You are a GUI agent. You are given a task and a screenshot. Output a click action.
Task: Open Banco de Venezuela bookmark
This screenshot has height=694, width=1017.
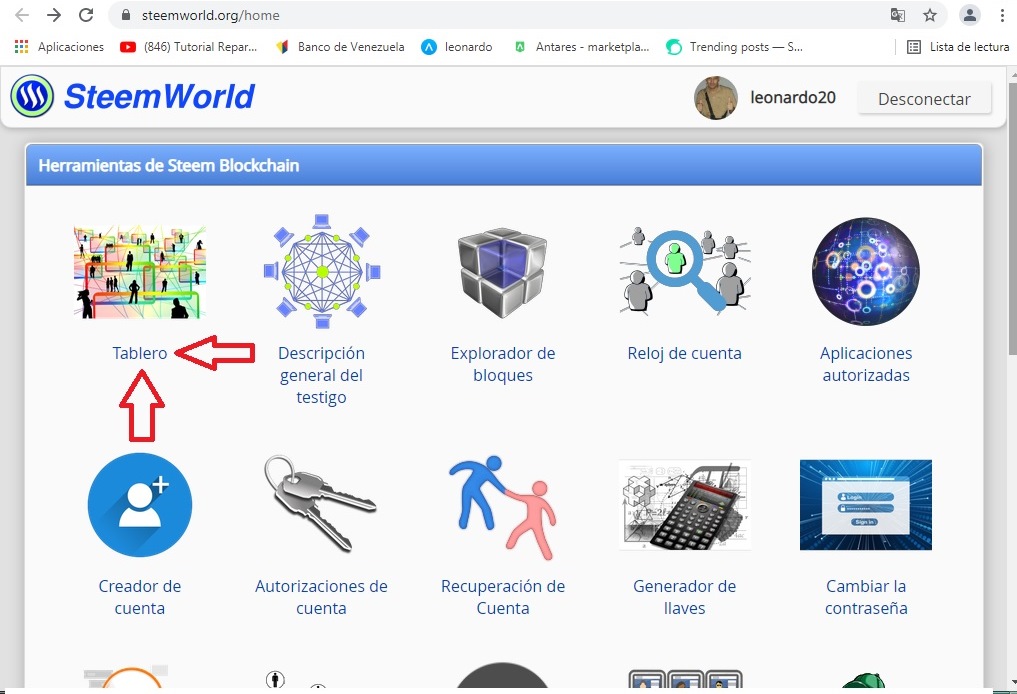340,47
